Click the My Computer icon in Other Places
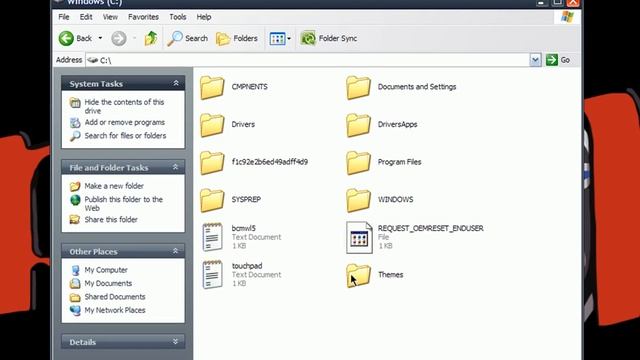This screenshot has height=360, width=640. coord(75,270)
